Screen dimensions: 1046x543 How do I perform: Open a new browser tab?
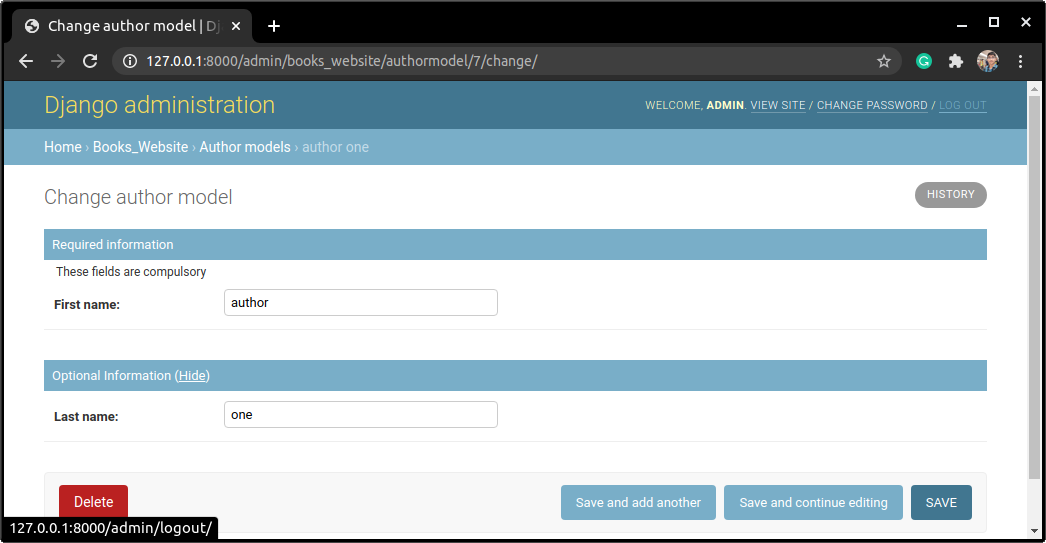click(x=274, y=26)
